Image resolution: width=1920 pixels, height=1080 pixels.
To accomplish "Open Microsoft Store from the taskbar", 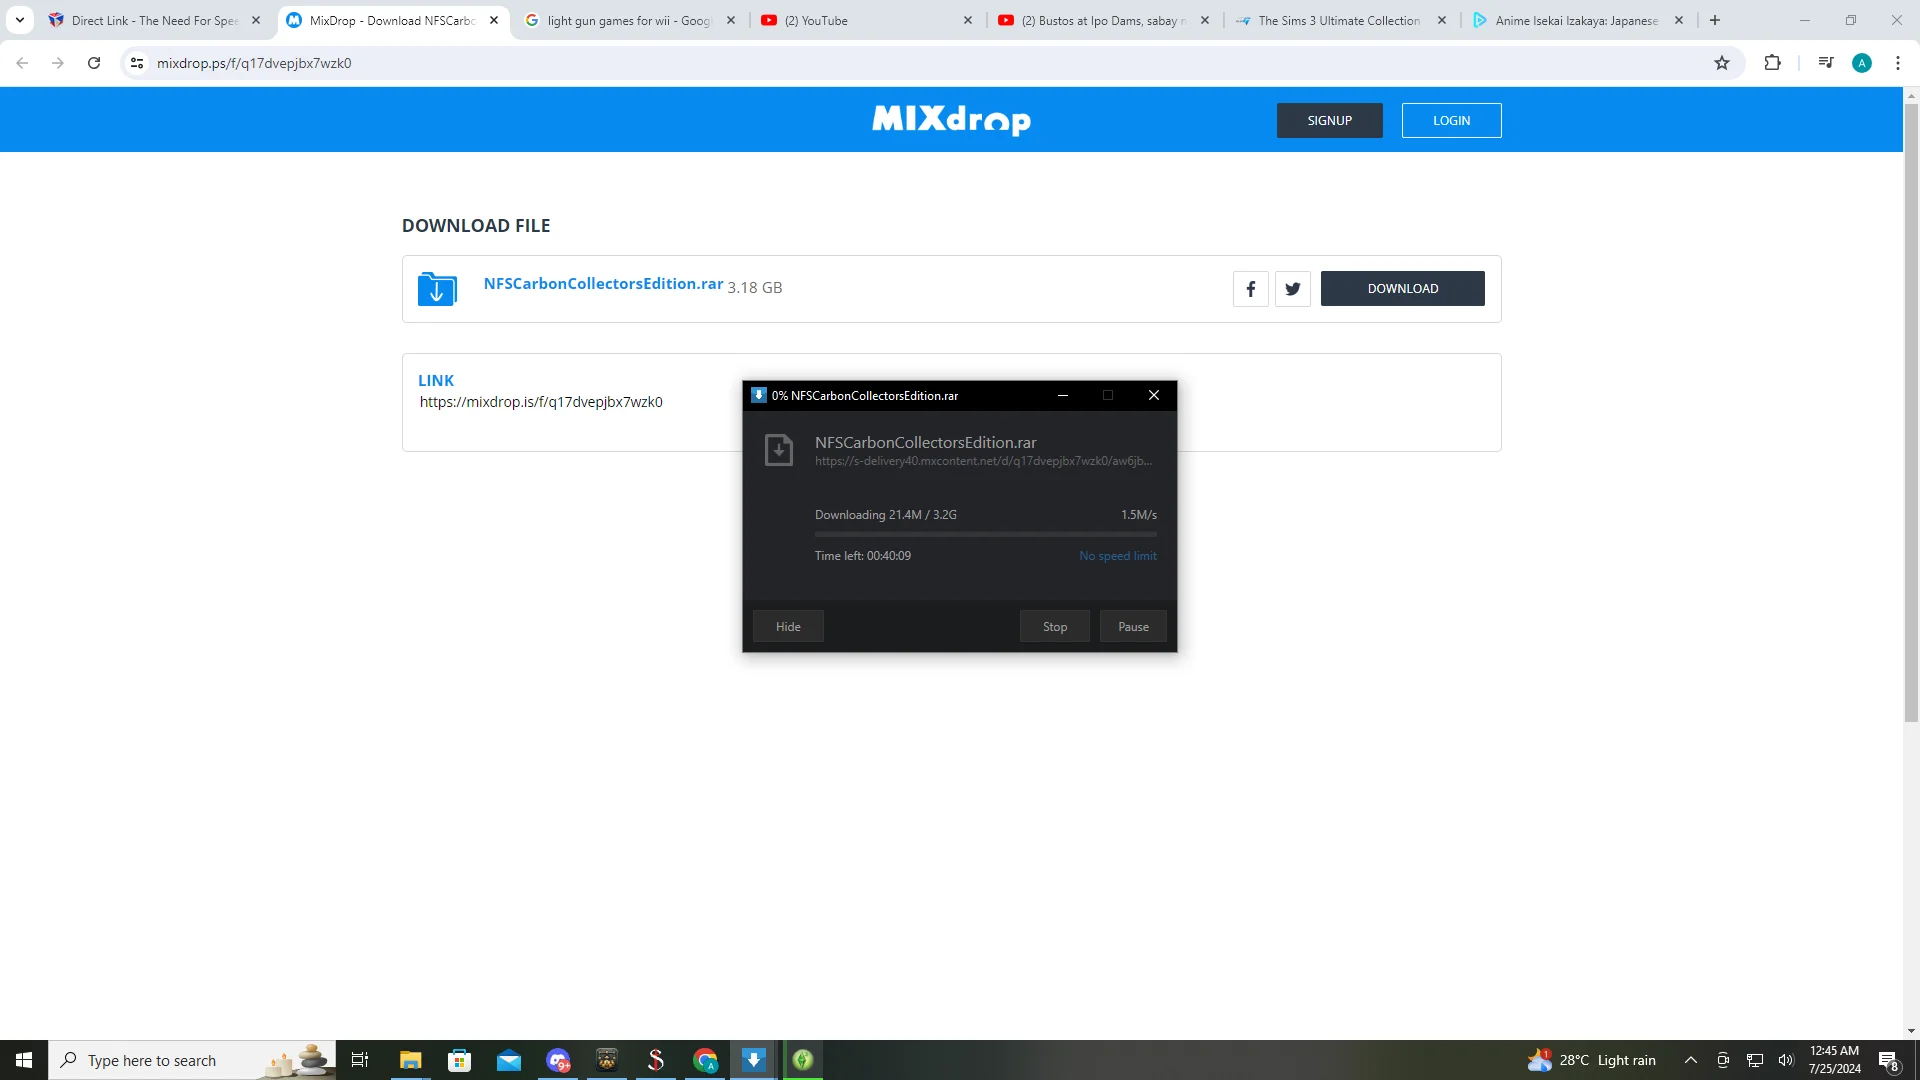I will coord(459,1060).
